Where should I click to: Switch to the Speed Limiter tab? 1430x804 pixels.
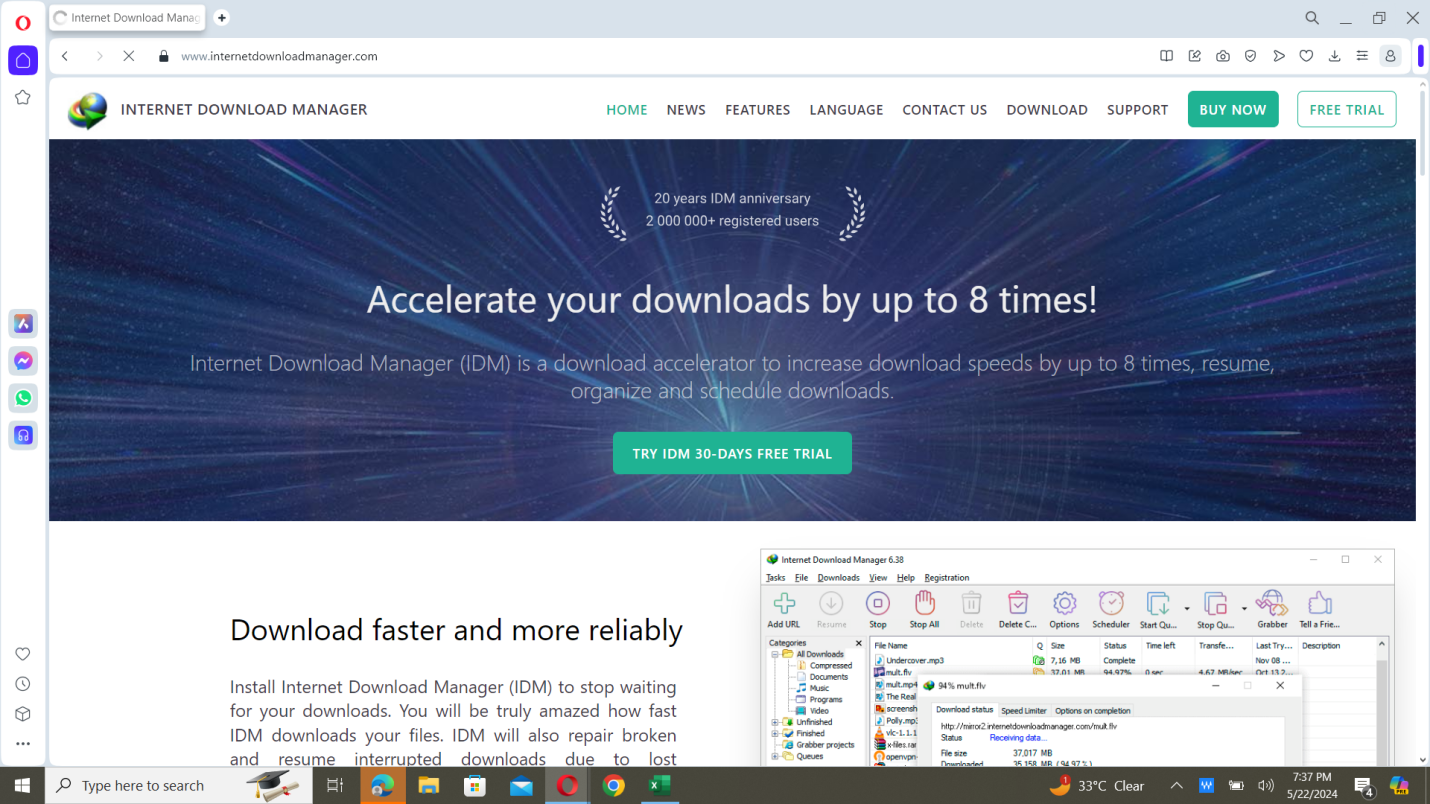(x=1023, y=710)
